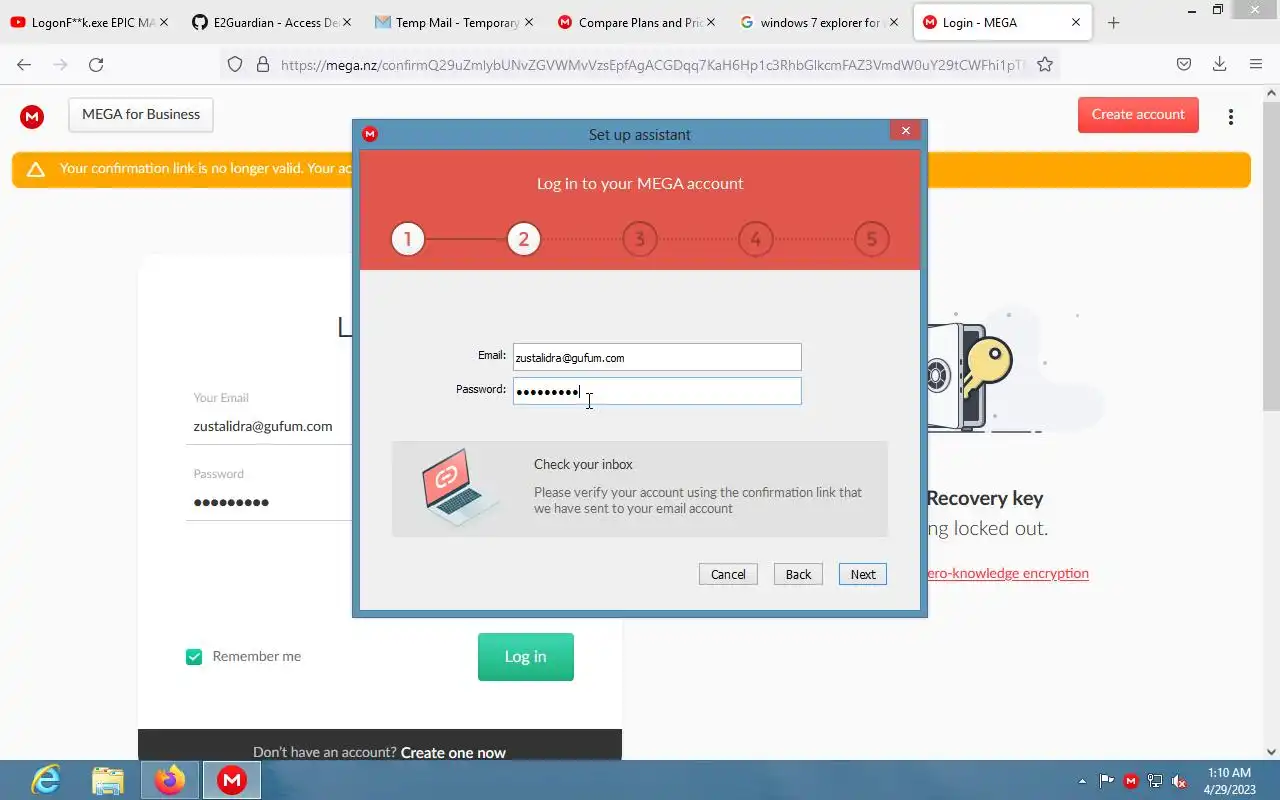Bookmark this page with the star icon
Viewport: 1280px width, 800px height.
click(x=1045, y=64)
